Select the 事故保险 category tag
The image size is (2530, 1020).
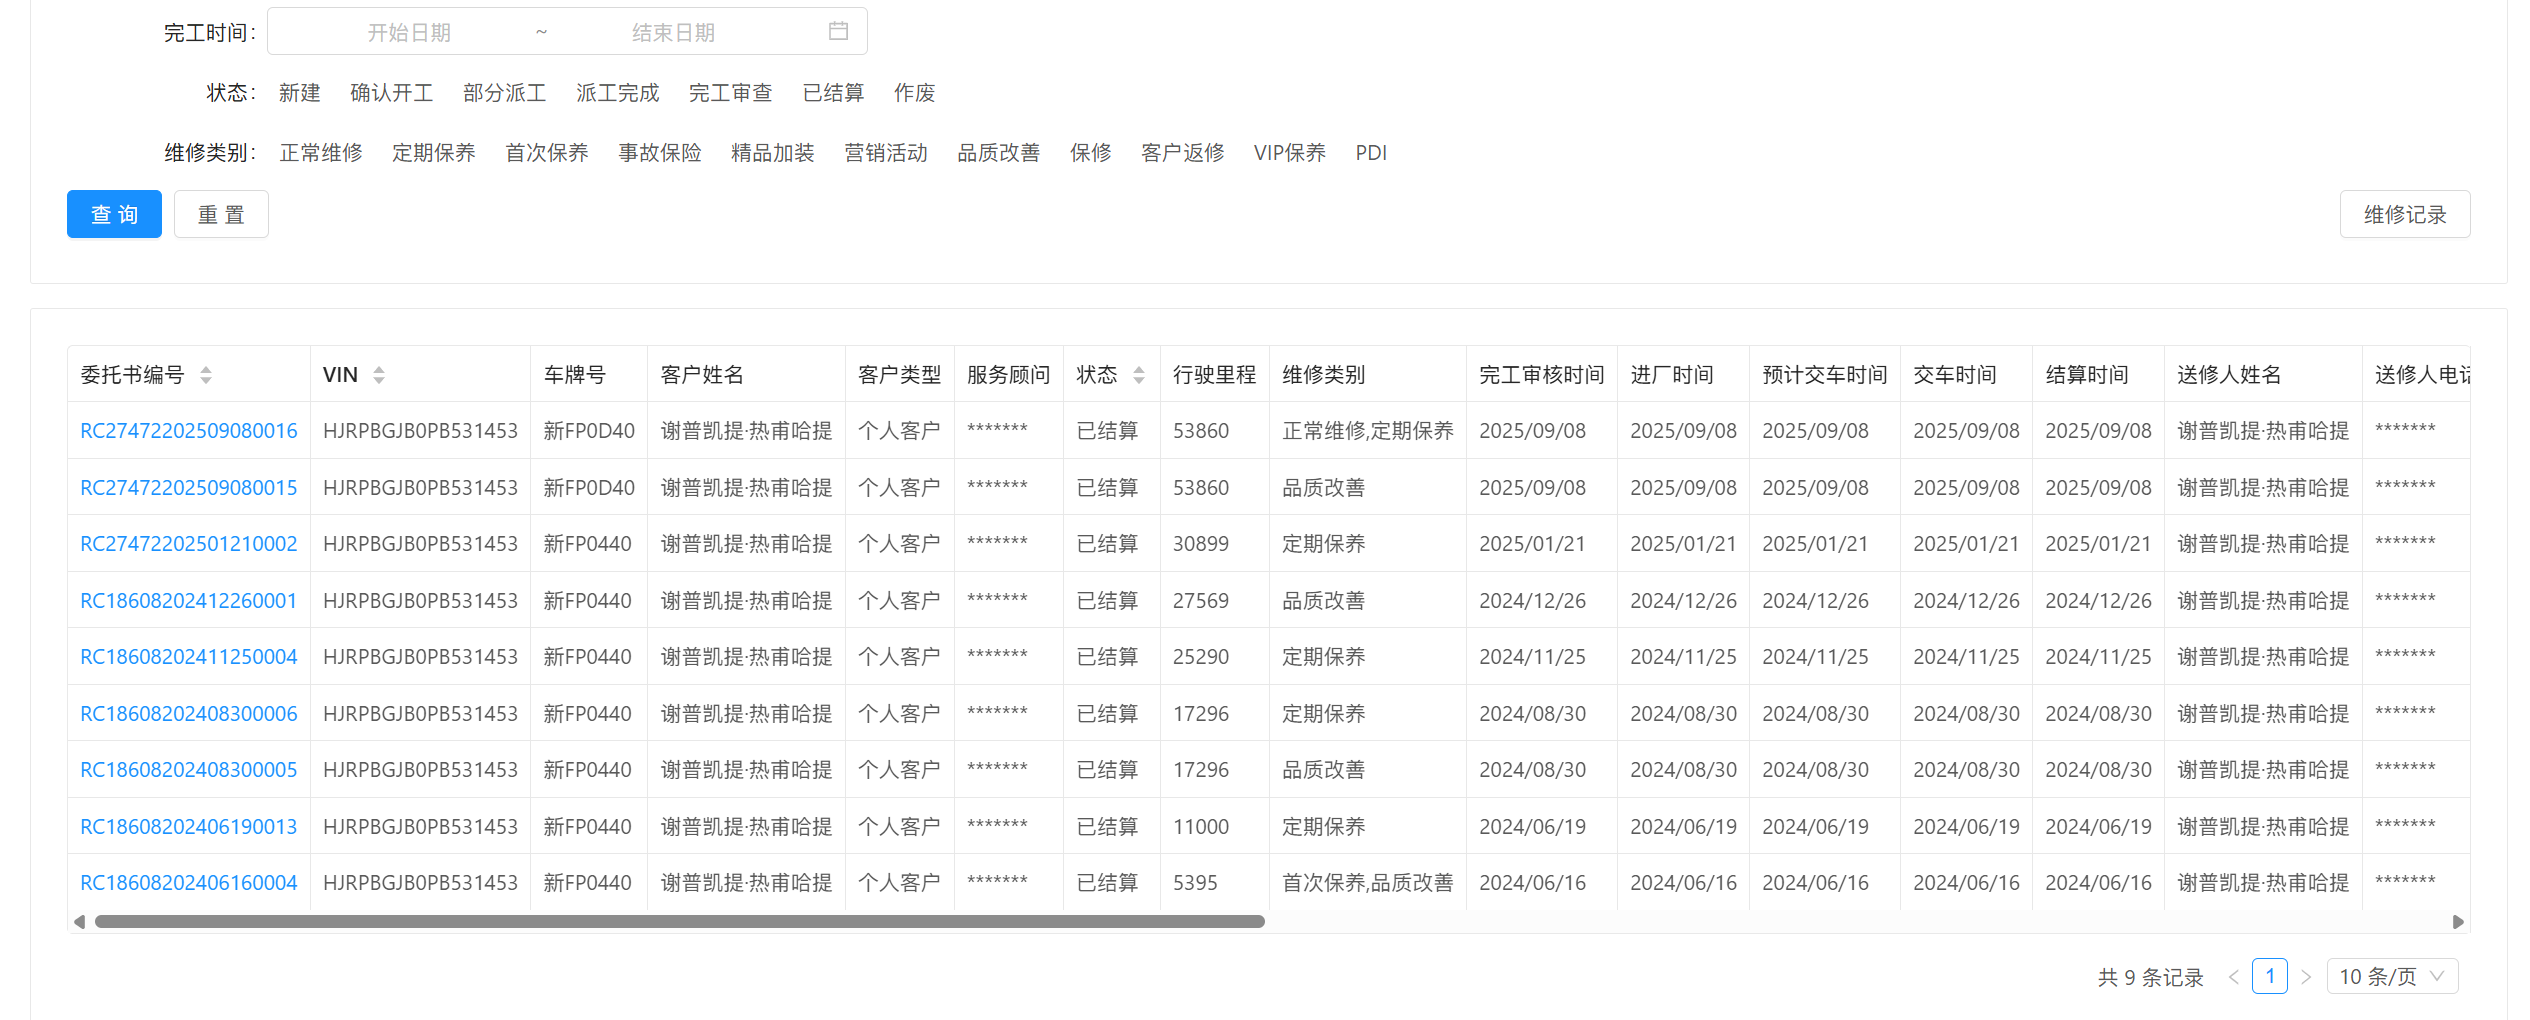point(660,153)
